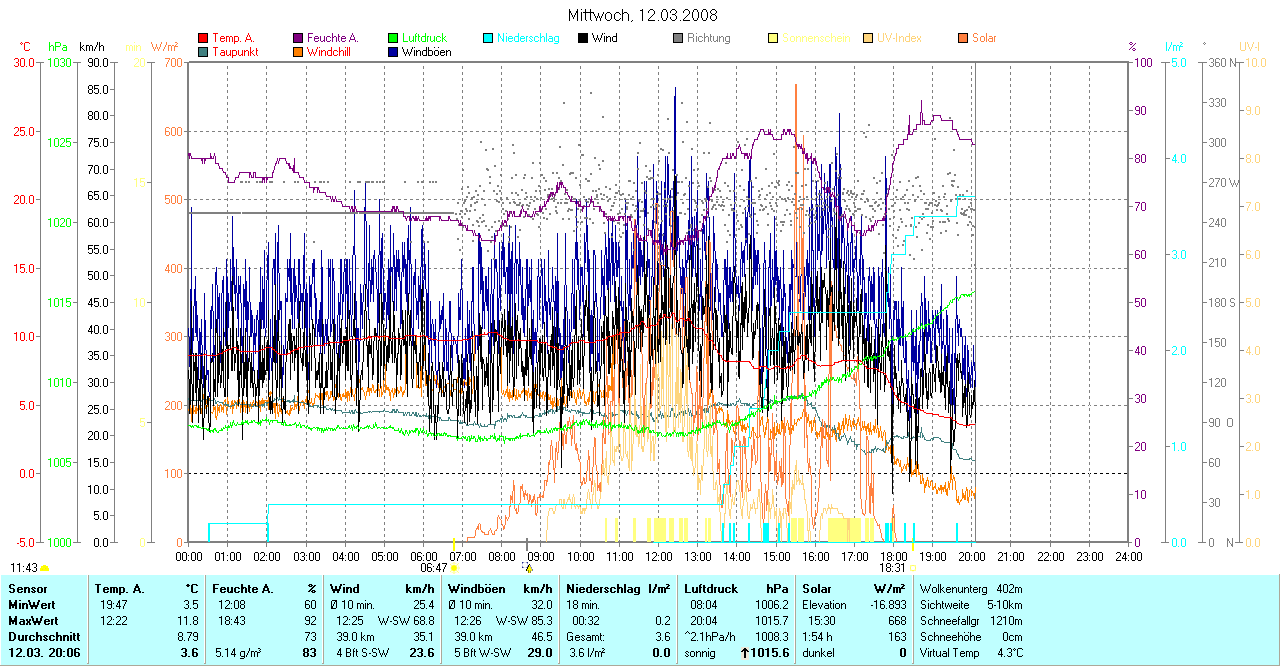Click the sunrise marker at 06:47
The image size is (1280, 666).
point(455,567)
